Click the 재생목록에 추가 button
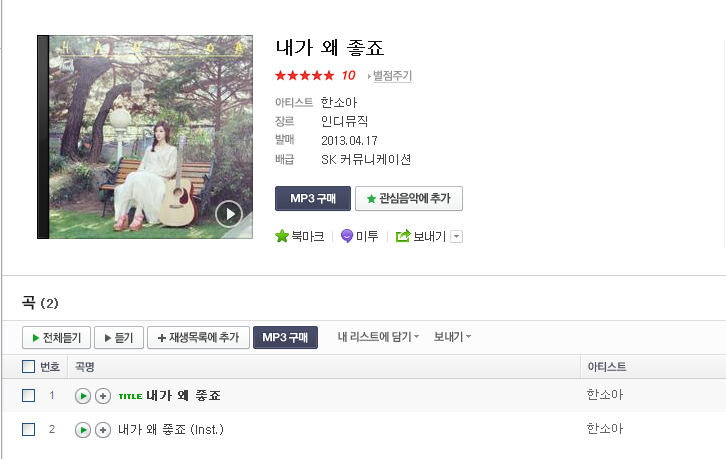Image resolution: width=726 pixels, height=459 pixels. [x=198, y=338]
